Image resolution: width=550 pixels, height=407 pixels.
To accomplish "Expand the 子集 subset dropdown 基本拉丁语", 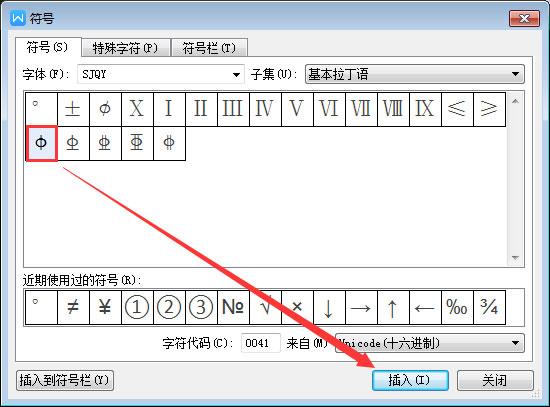I will pyautogui.click(x=415, y=74).
